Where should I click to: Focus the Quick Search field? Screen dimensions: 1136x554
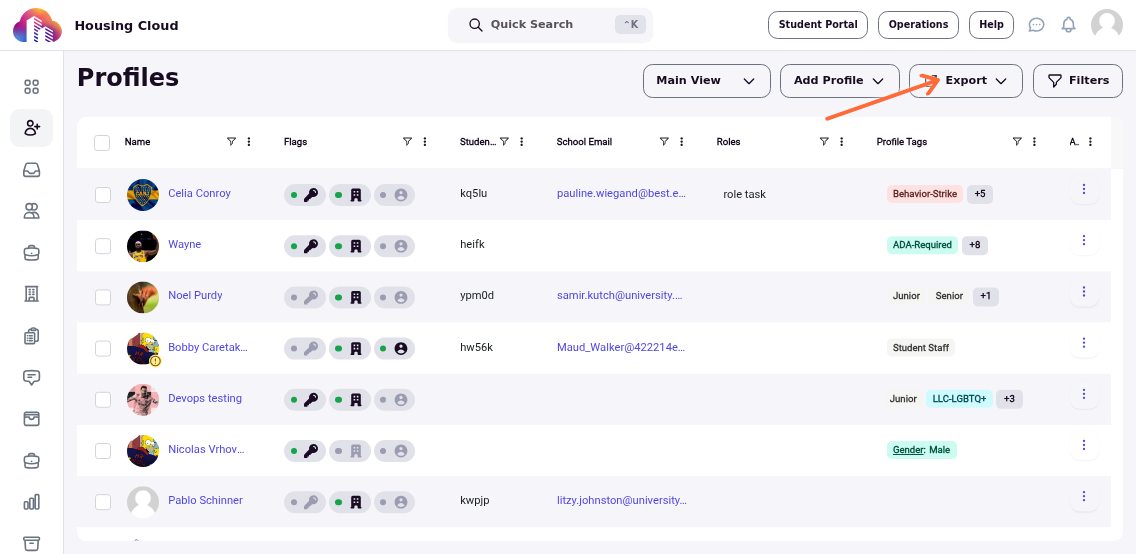(550, 25)
